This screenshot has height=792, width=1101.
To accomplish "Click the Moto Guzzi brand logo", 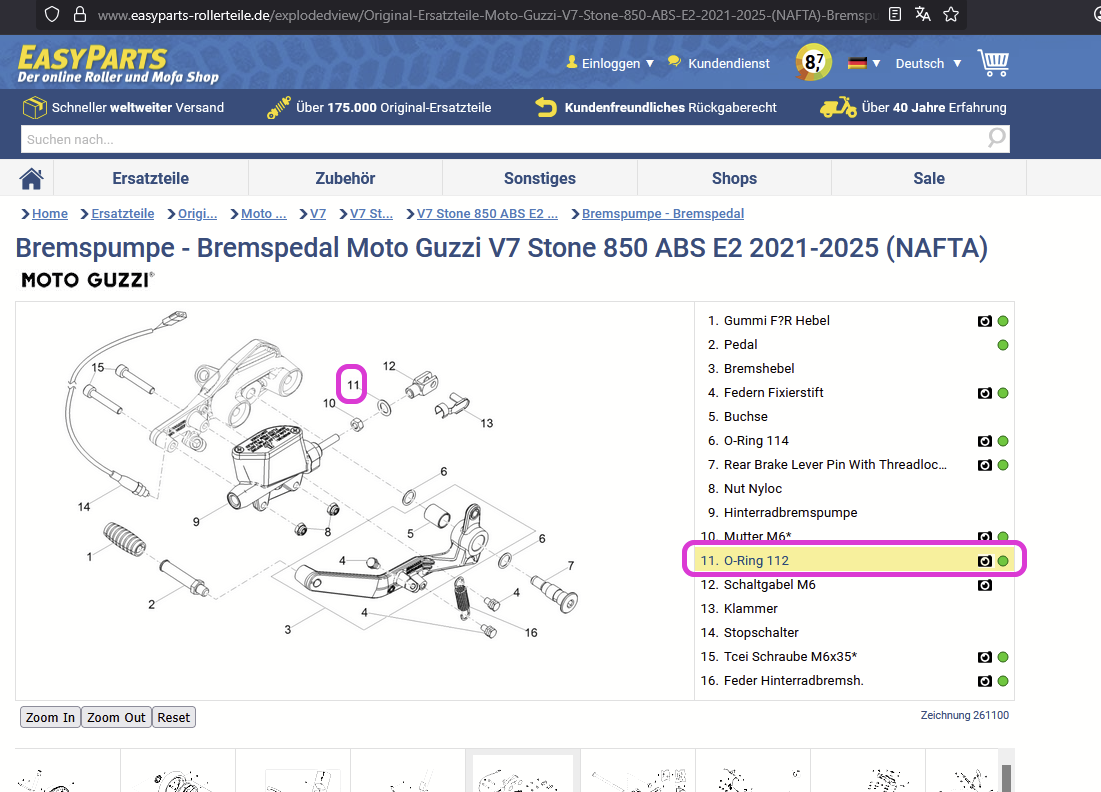I will pos(88,280).
